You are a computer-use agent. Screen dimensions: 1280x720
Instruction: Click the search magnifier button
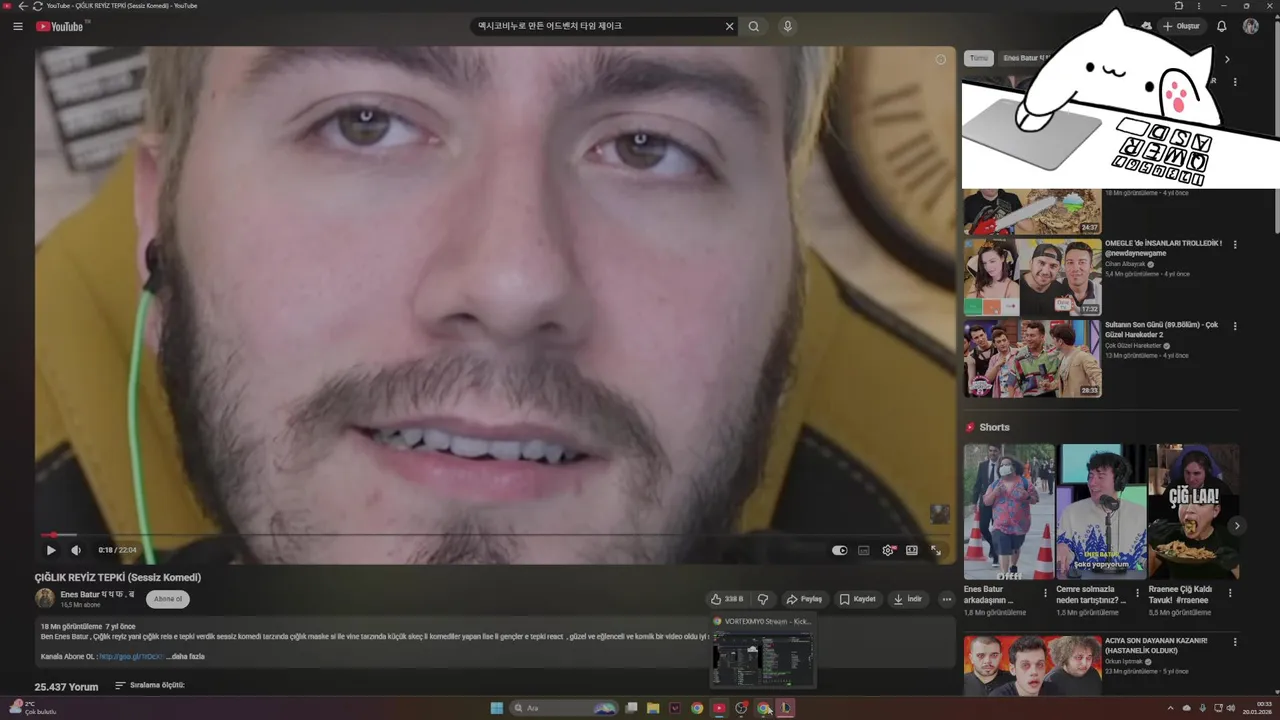[x=754, y=26]
